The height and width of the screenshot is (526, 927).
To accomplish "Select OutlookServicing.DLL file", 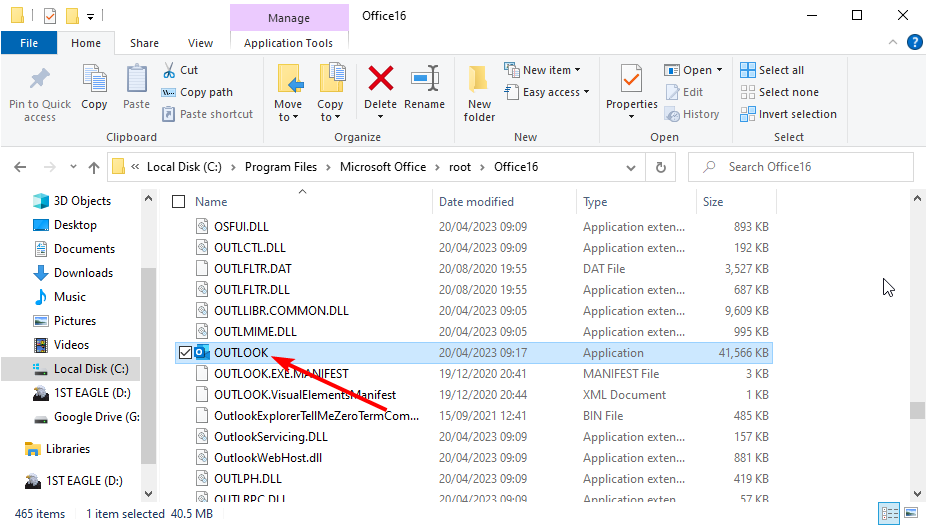I will tap(271, 437).
